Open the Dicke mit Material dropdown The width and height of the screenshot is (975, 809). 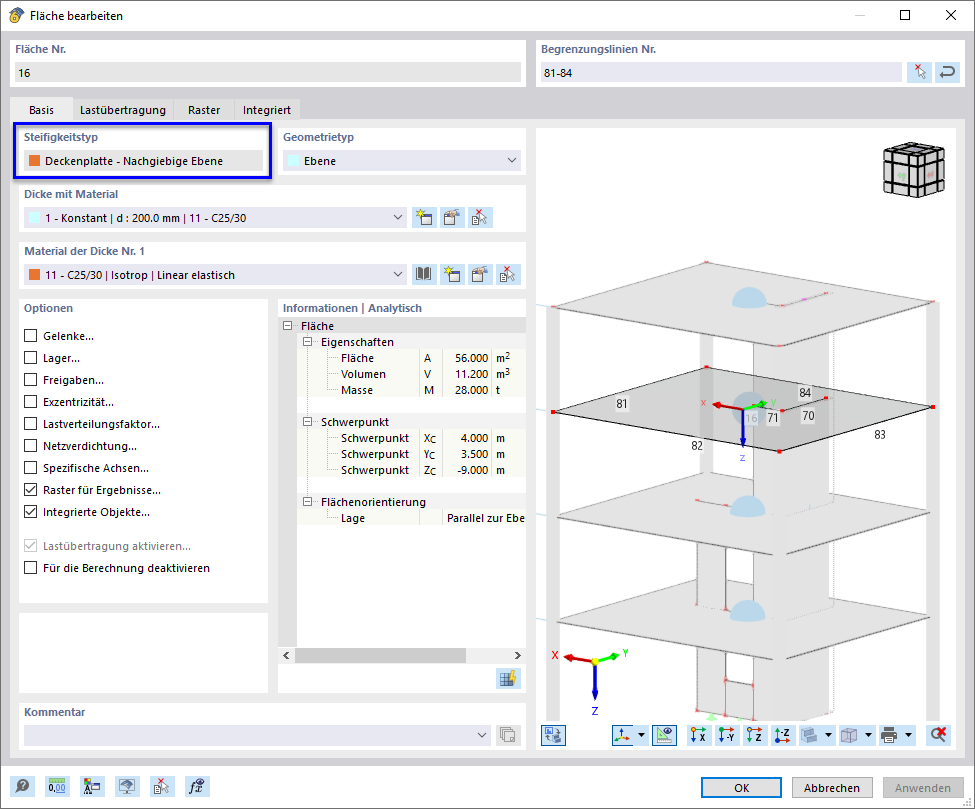point(397,218)
